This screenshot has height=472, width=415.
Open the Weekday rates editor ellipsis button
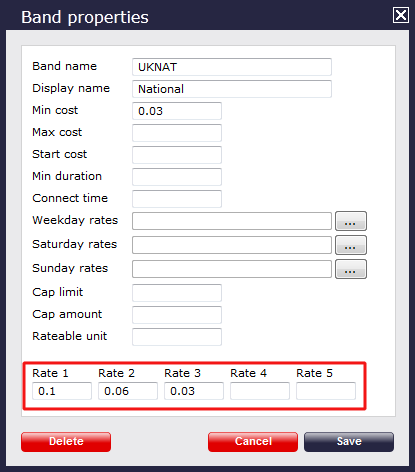click(351, 221)
